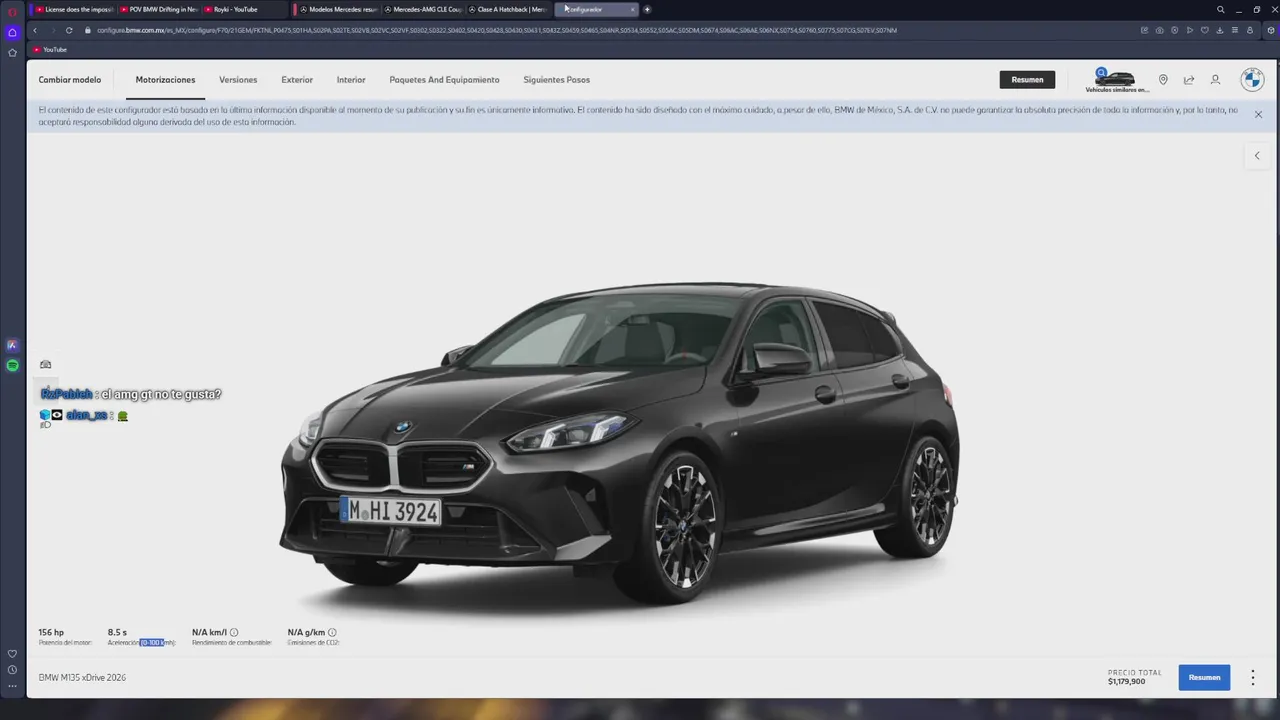Screen dimensions: 1280x720
Task: Open the dealer locator pin icon
Action: [x=1163, y=80]
